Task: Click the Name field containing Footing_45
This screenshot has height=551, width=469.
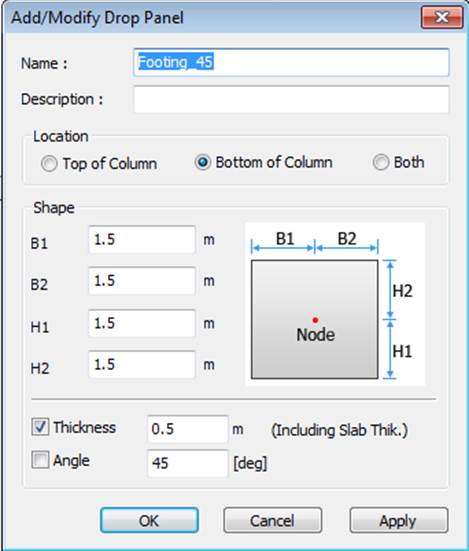Action: (291, 63)
